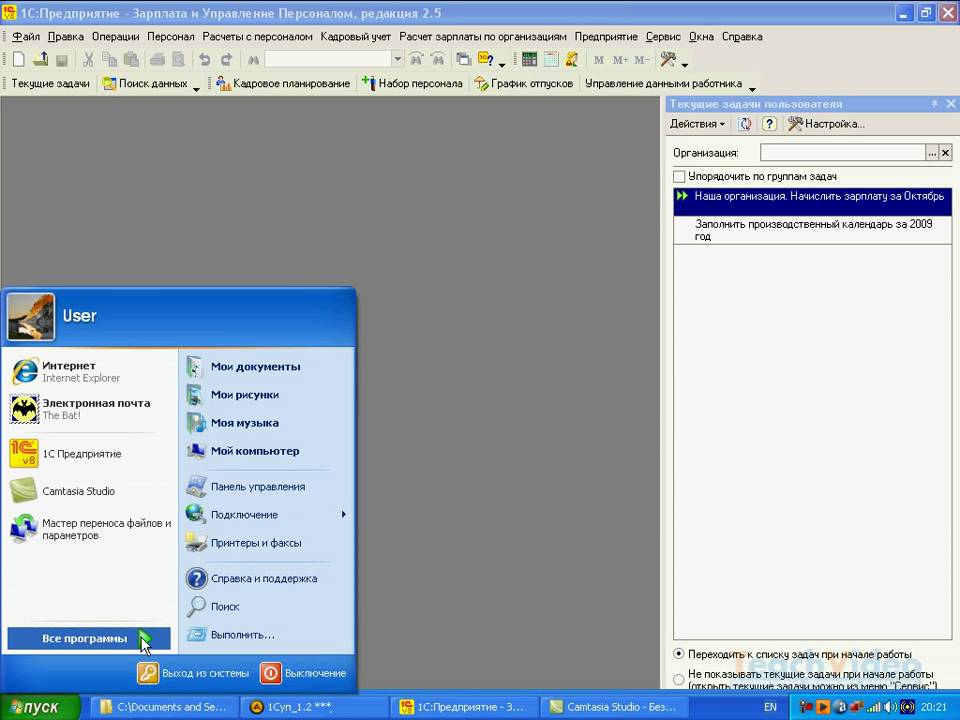The height and width of the screenshot is (720, 960).
Task: Click the Find next binoculars icon
Action: 416,59
